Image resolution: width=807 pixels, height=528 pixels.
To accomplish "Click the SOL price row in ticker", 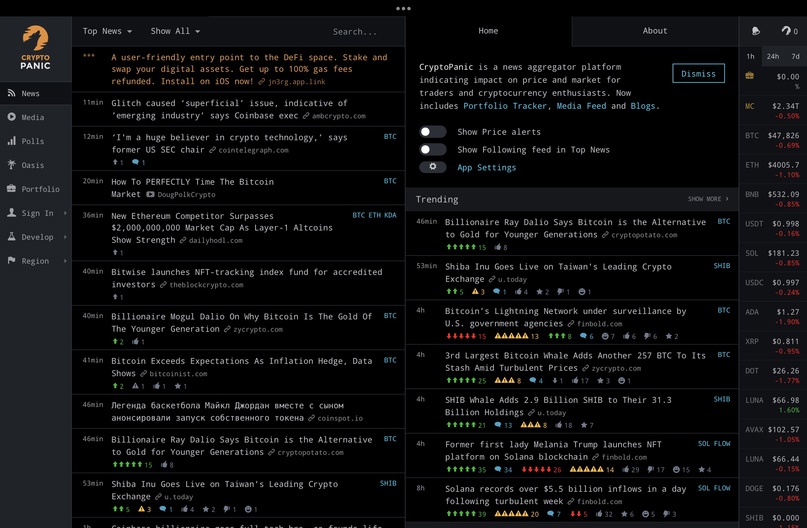I will coord(772,257).
